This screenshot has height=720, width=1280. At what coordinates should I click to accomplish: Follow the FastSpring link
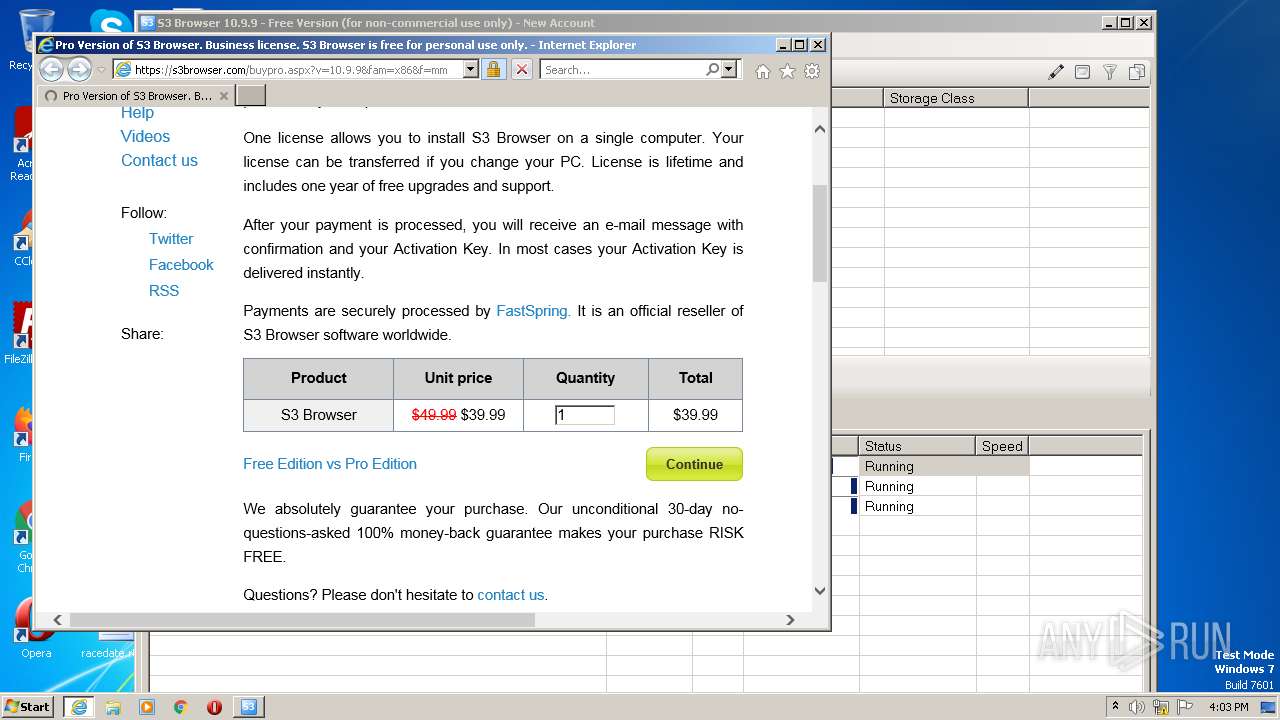pyautogui.click(x=533, y=311)
